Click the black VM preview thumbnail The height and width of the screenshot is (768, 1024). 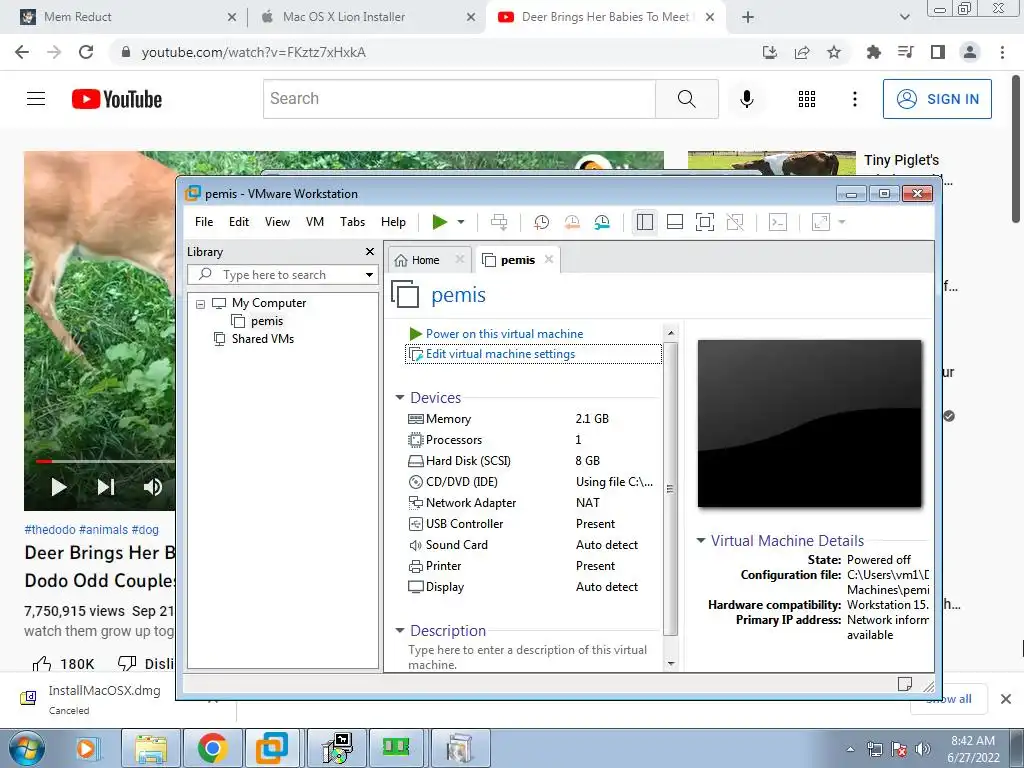coord(809,423)
